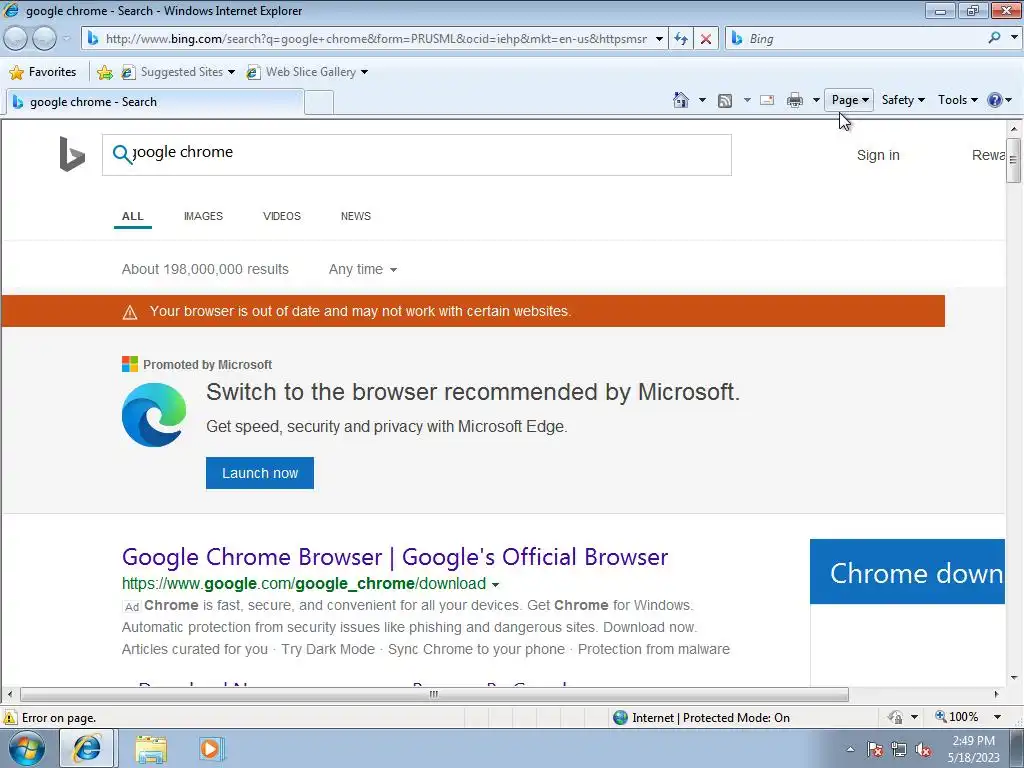Screen dimensions: 1024x768
Task: Click the google.com/google_chrome/download URL
Action: pos(304,584)
